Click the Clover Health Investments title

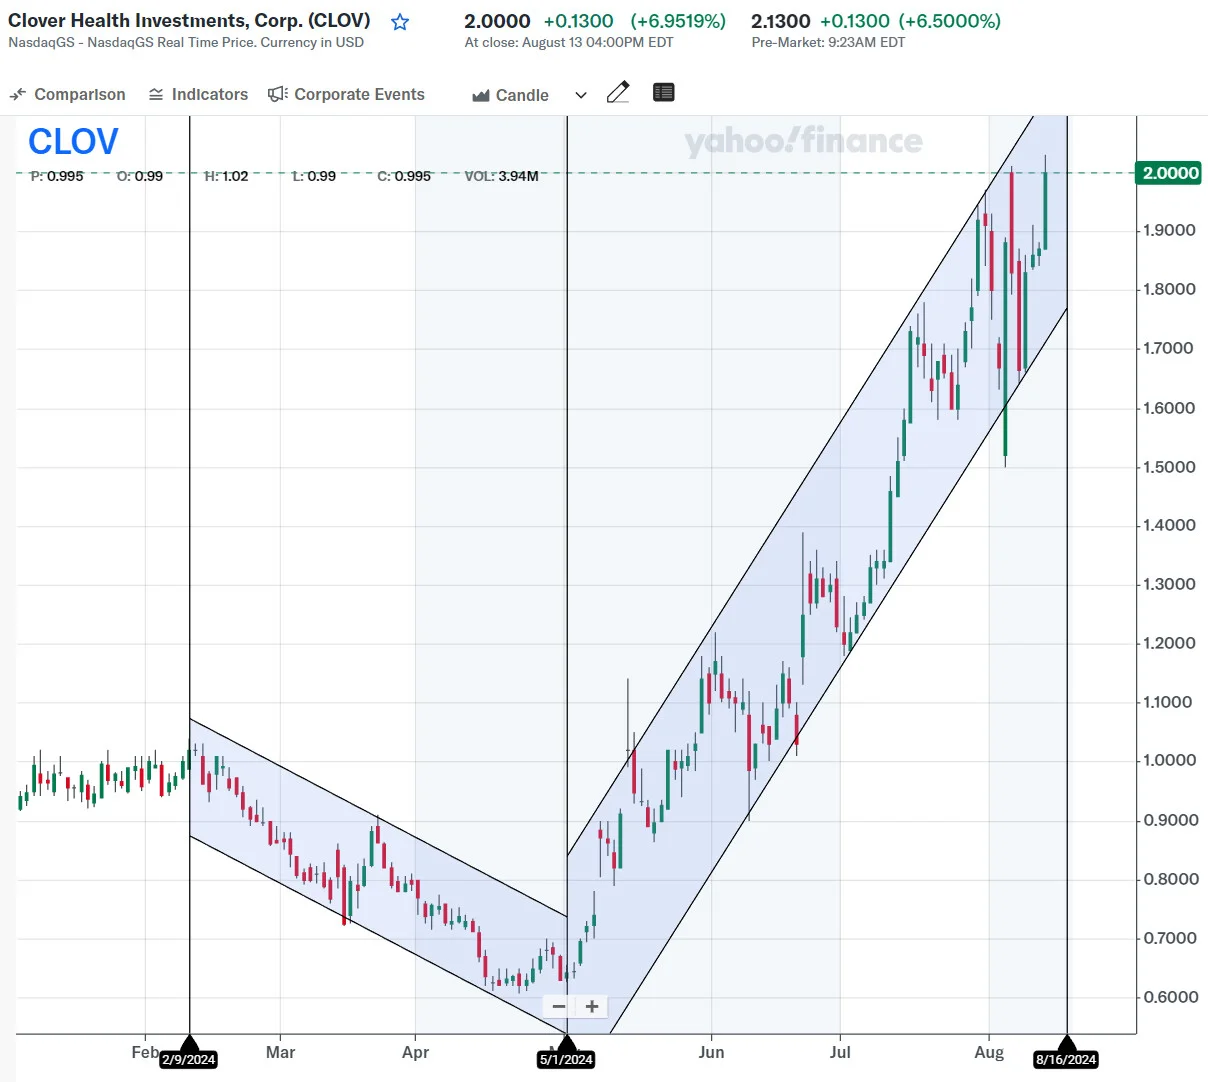click(189, 20)
